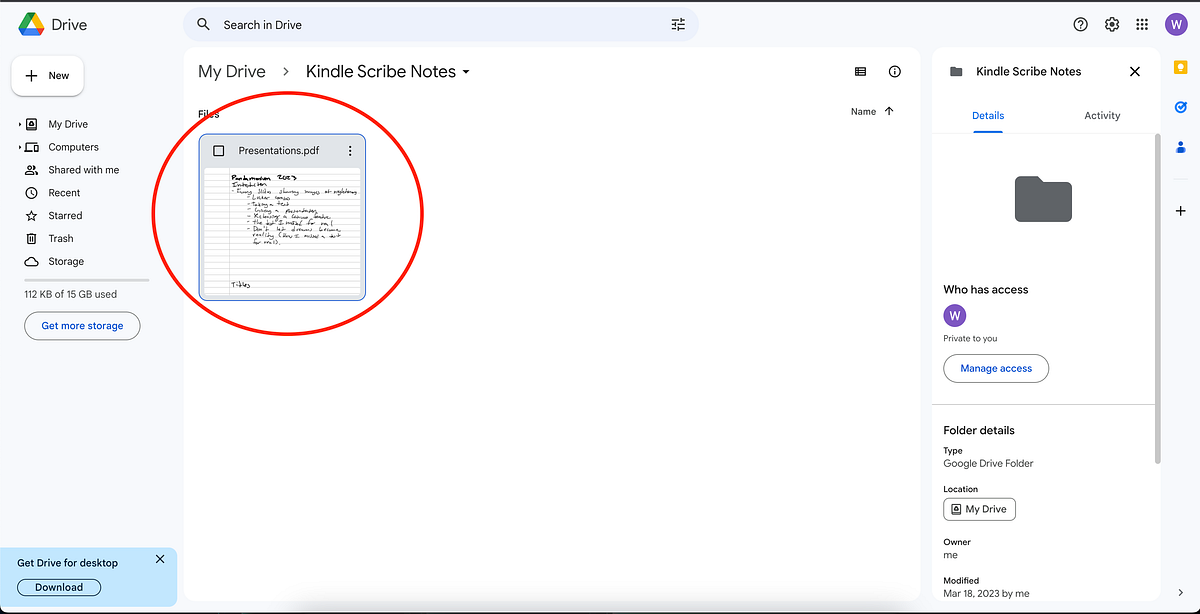Switch to list layout view
The height and width of the screenshot is (614, 1200).
pos(860,71)
